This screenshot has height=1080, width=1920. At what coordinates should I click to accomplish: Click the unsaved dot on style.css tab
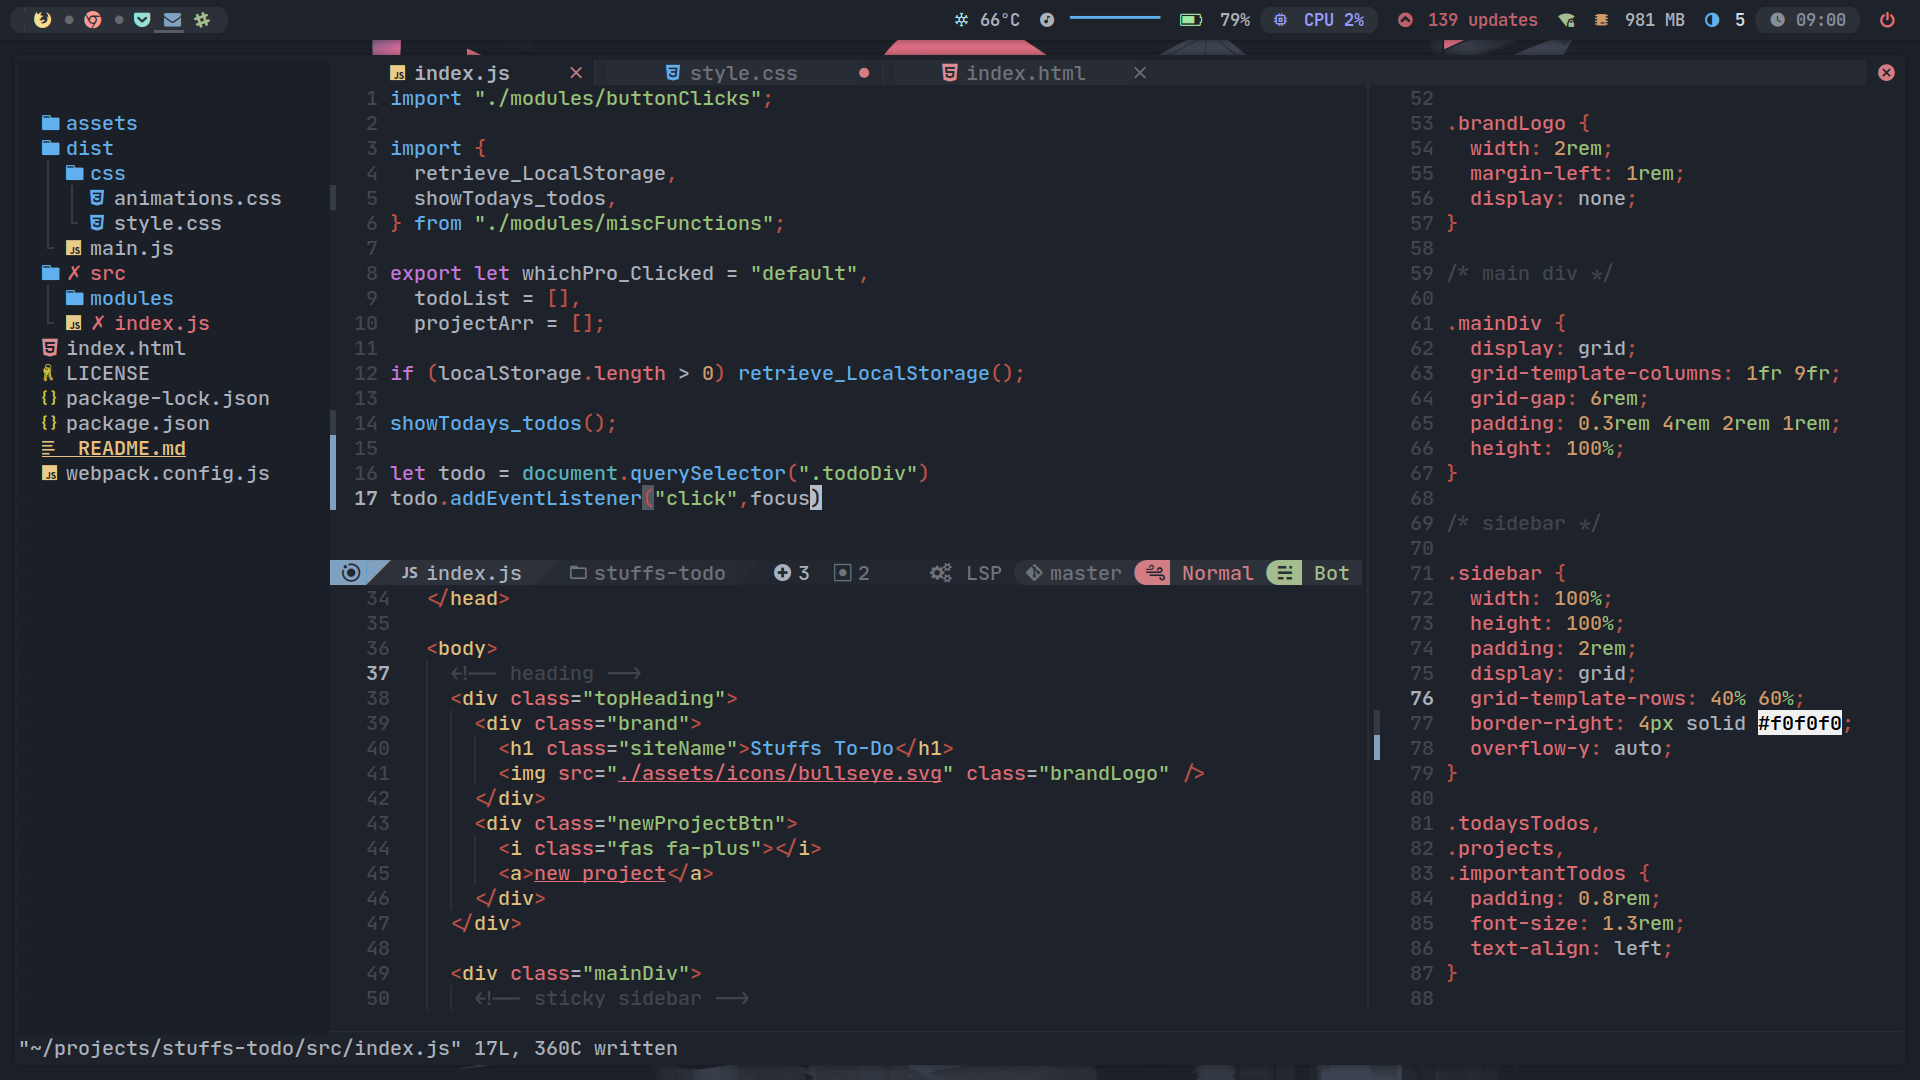click(x=864, y=73)
